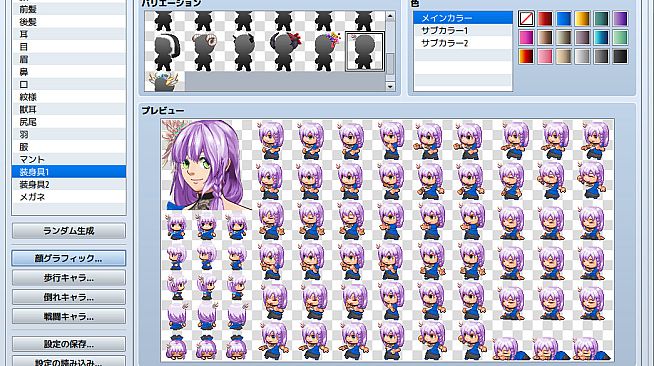Select the framed, currently selected accessory variation

(365, 52)
